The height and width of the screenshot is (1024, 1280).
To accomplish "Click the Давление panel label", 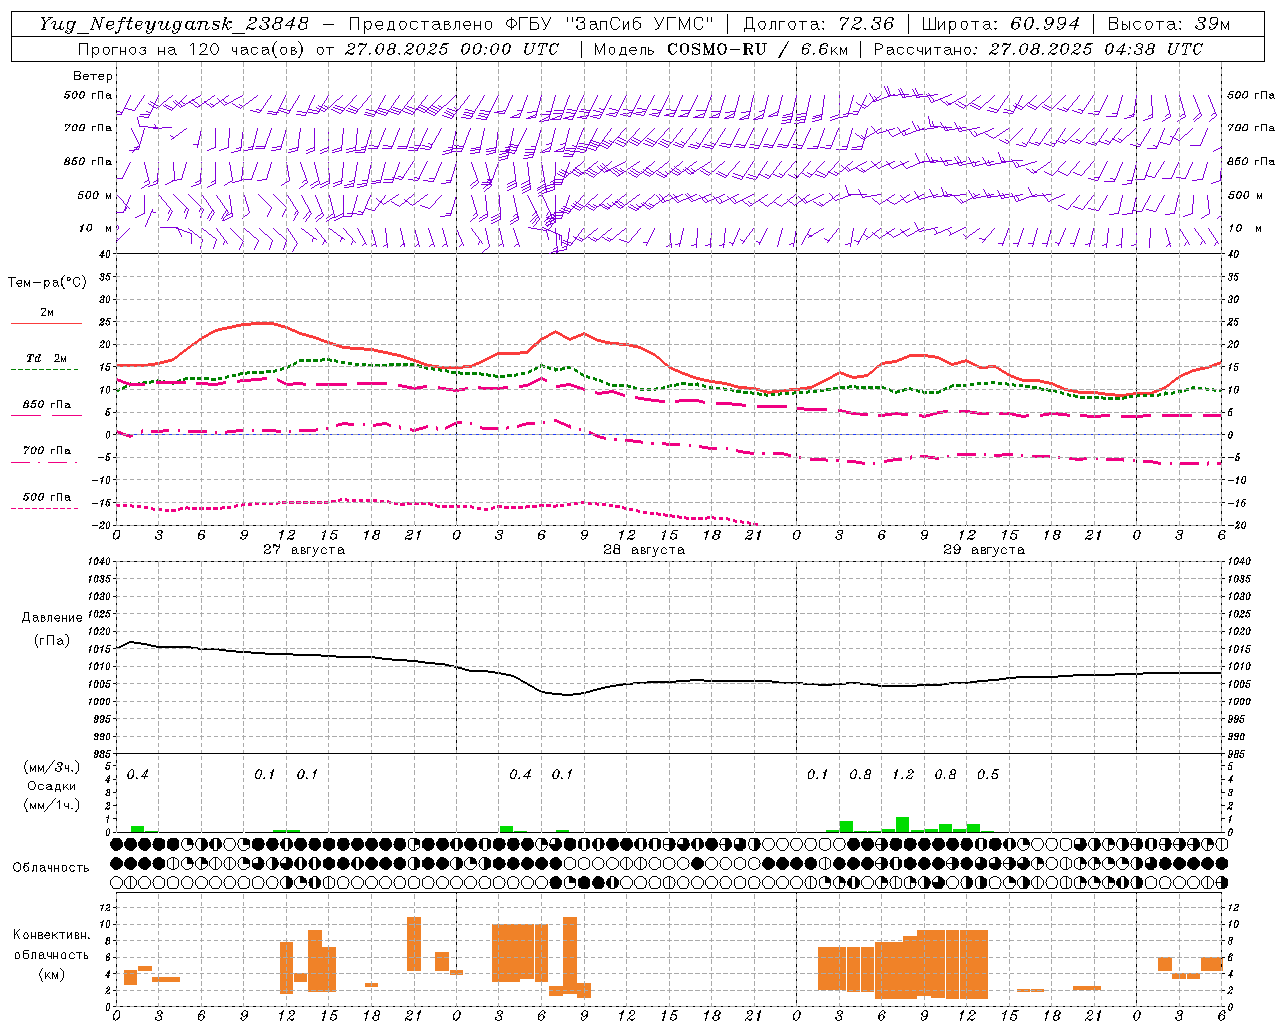I will pos(52,618).
